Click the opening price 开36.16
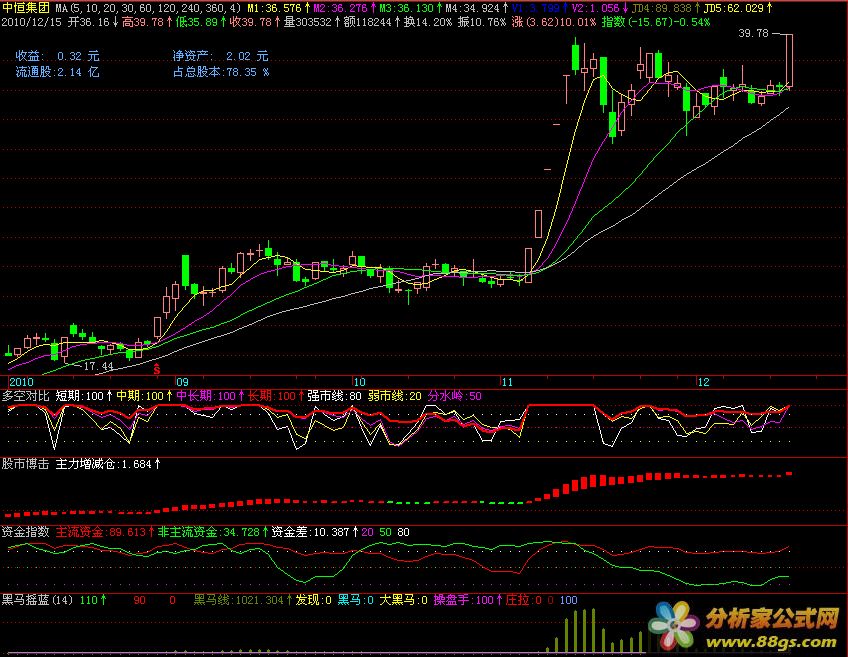Screen dimensions: 848x657 [92, 22]
